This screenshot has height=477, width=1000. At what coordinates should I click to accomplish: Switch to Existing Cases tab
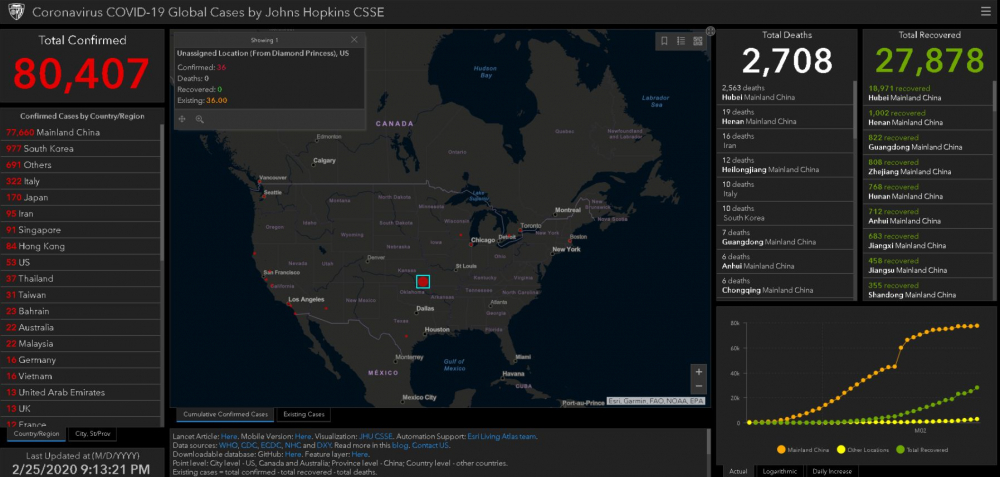(304, 415)
